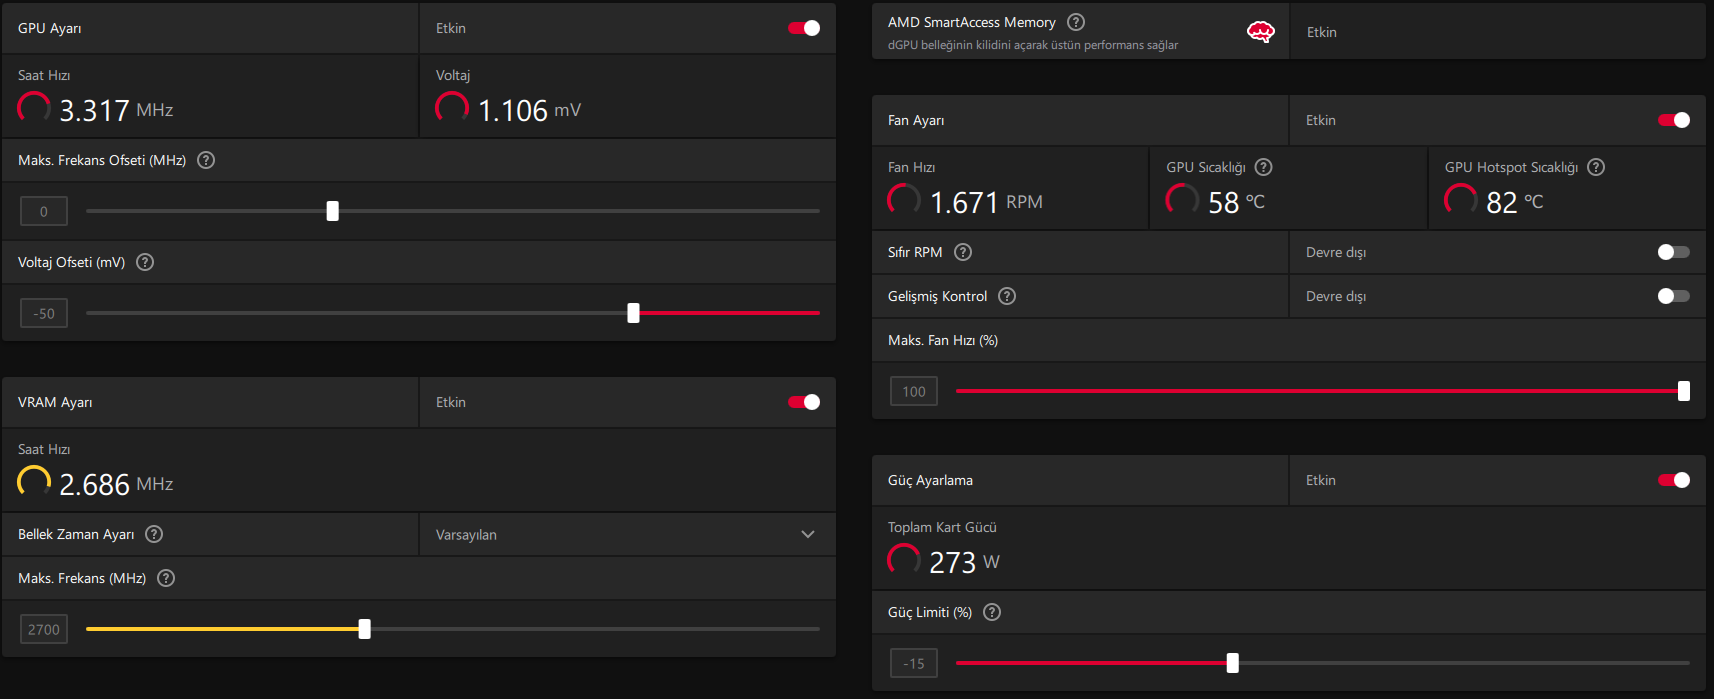
Task: Open help for Maks. Frekans Ofseti (MHz)
Action: [x=206, y=160]
